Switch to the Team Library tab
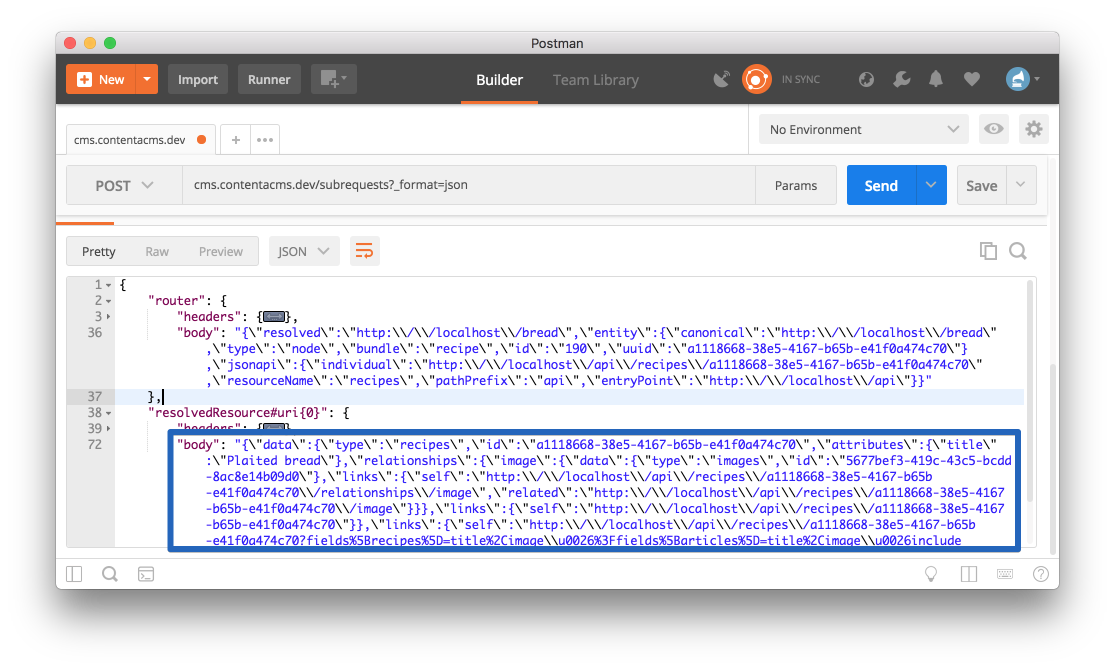 click(596, 80)
